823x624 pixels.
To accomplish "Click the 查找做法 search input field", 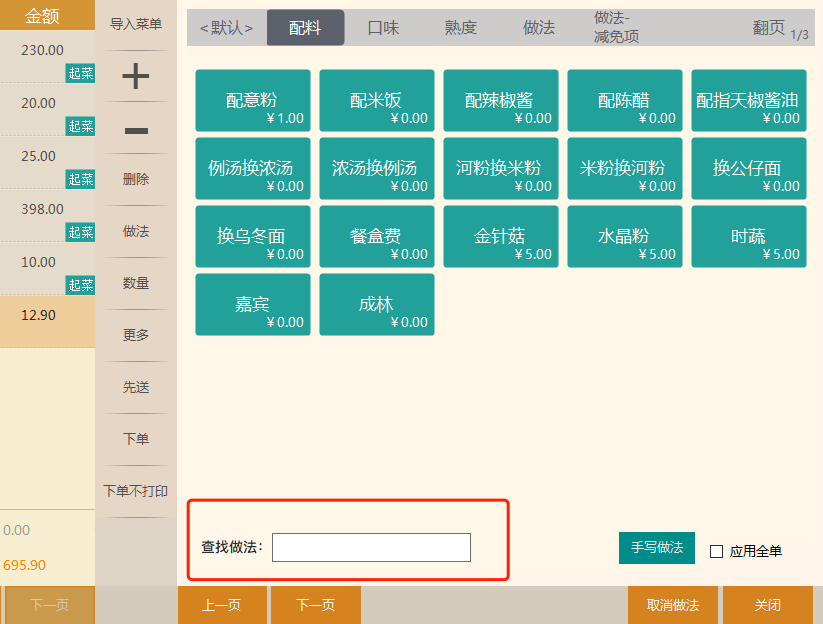I will [x=371, y=548].
